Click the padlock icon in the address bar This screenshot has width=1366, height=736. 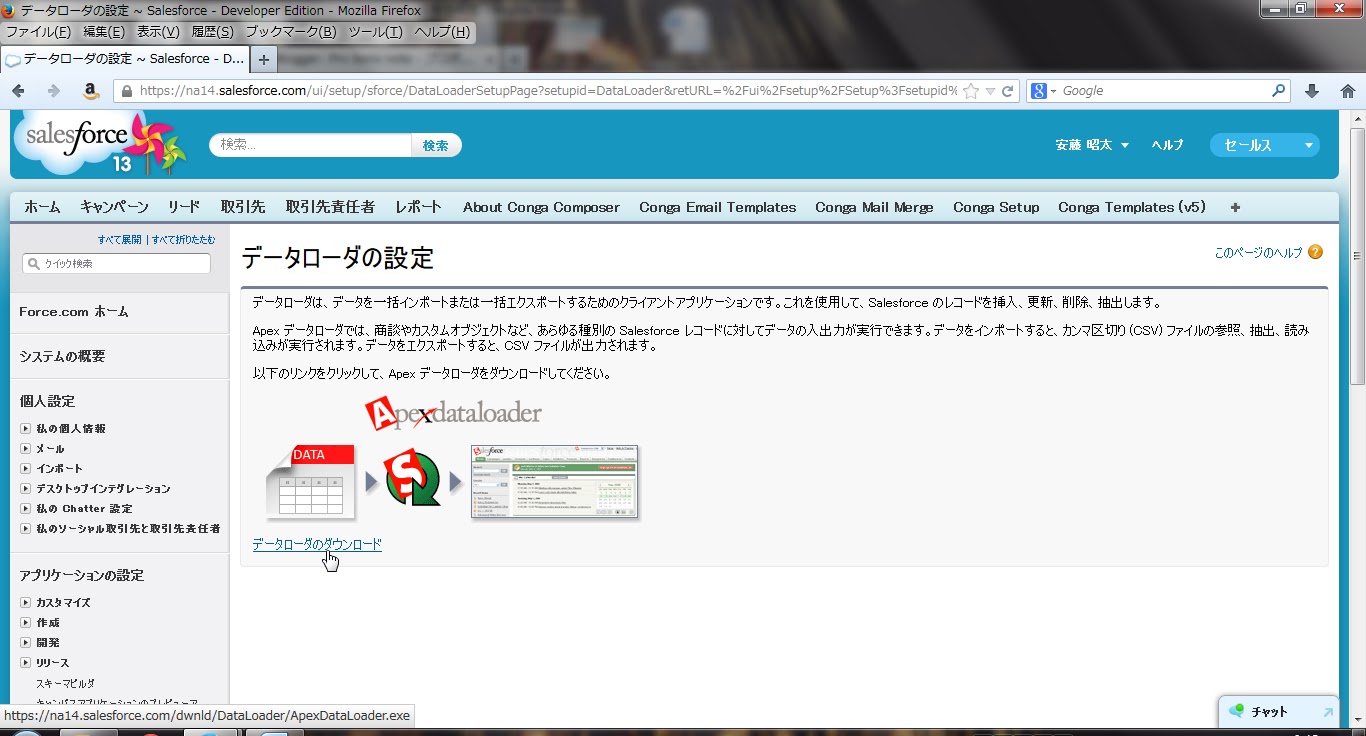(x=127, y=91)
